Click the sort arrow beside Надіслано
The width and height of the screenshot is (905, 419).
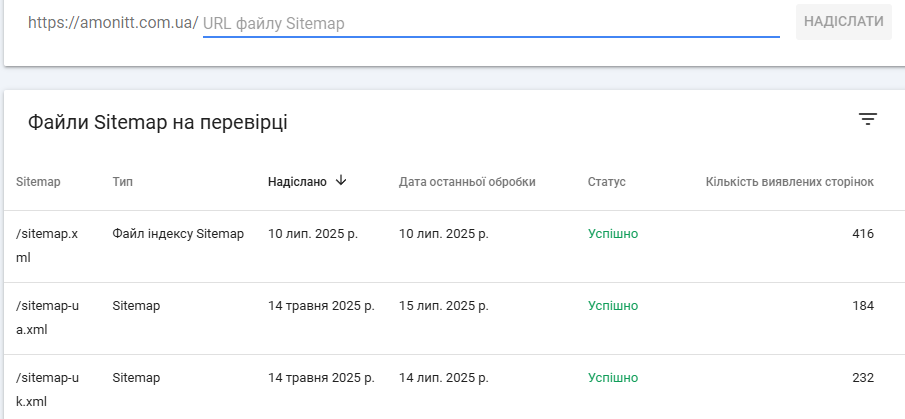(341, 181)
